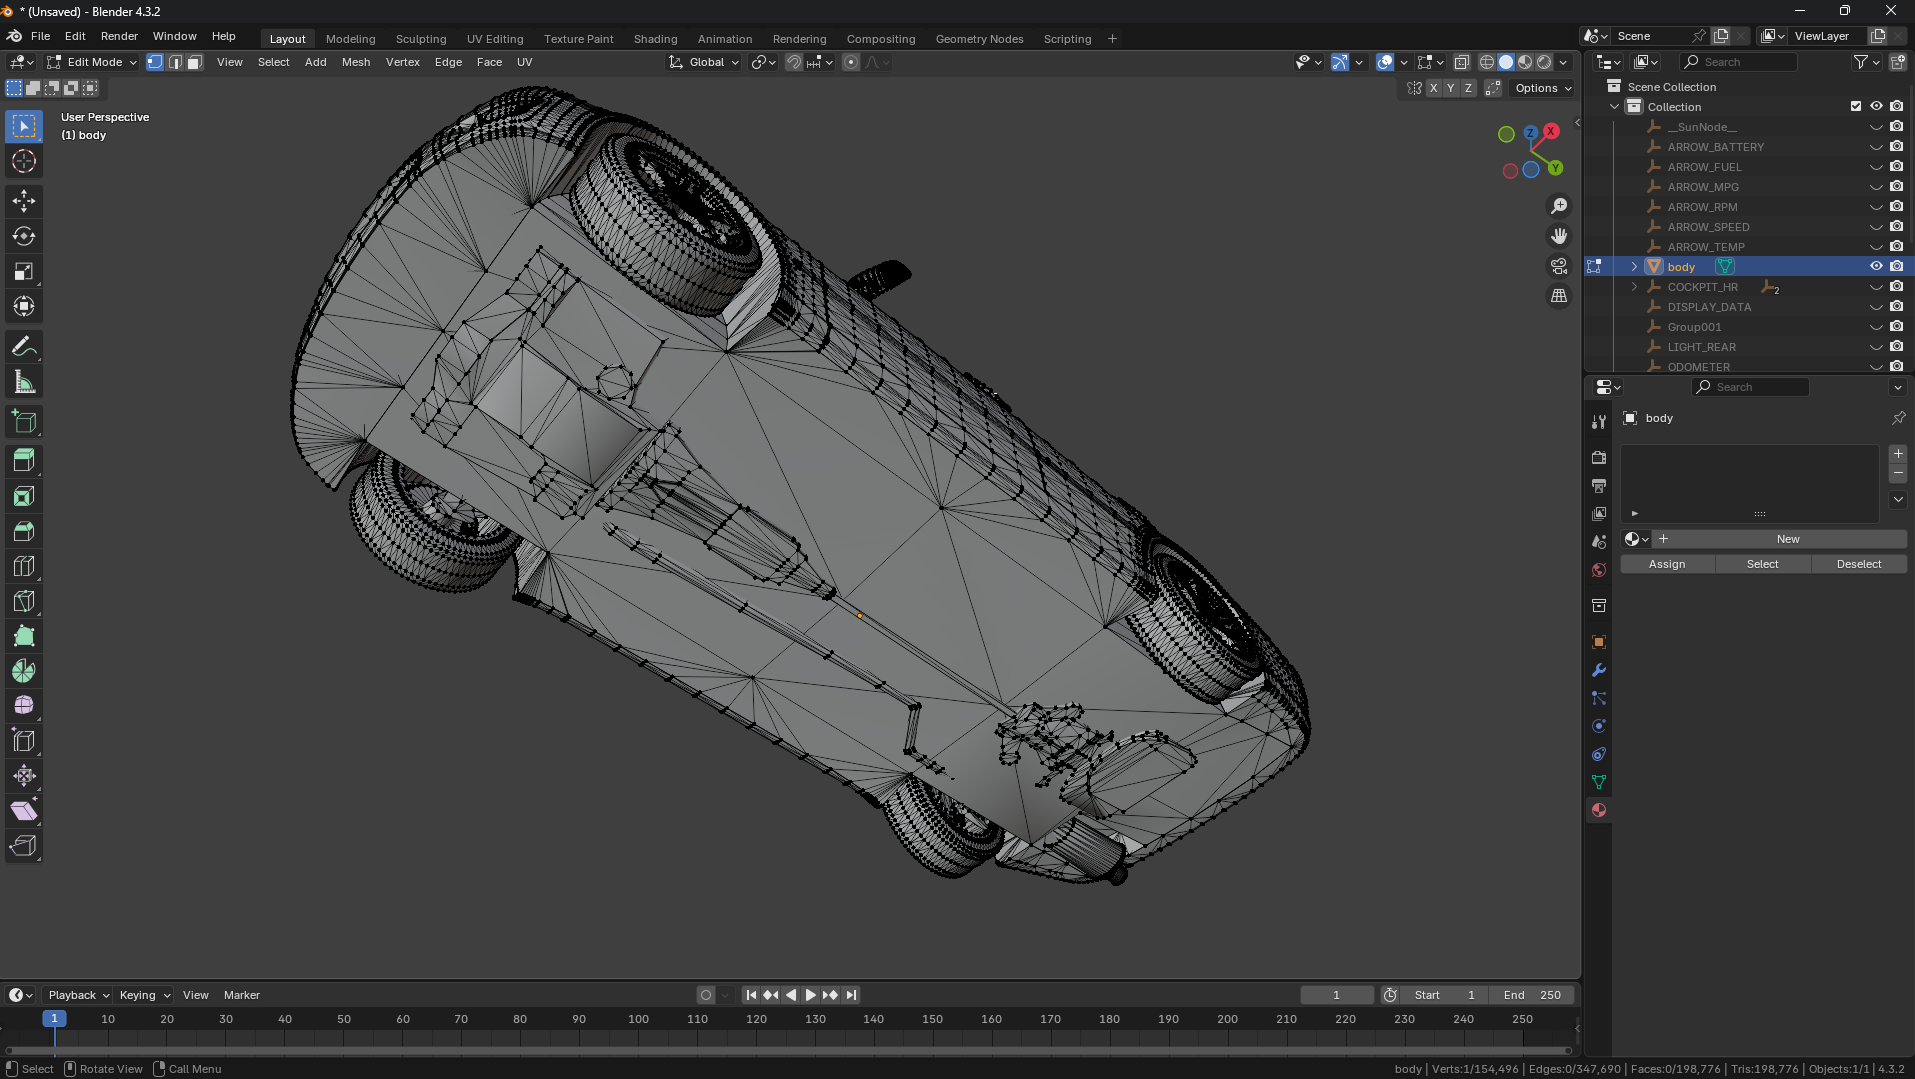Image resolution: width=1915 pixels, height=1079 pixels.
Task: Choose the Scale tool
Action: point(24,272)
